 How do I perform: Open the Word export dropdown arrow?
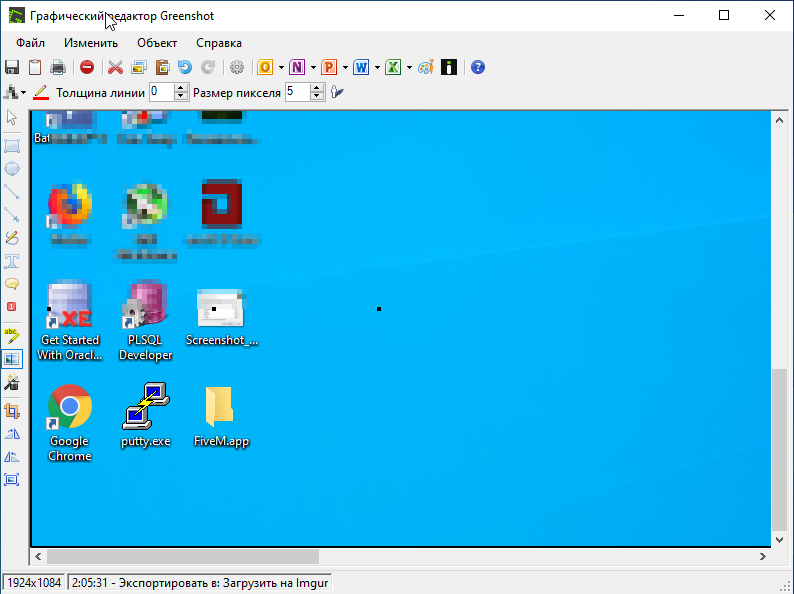(377, 67)
